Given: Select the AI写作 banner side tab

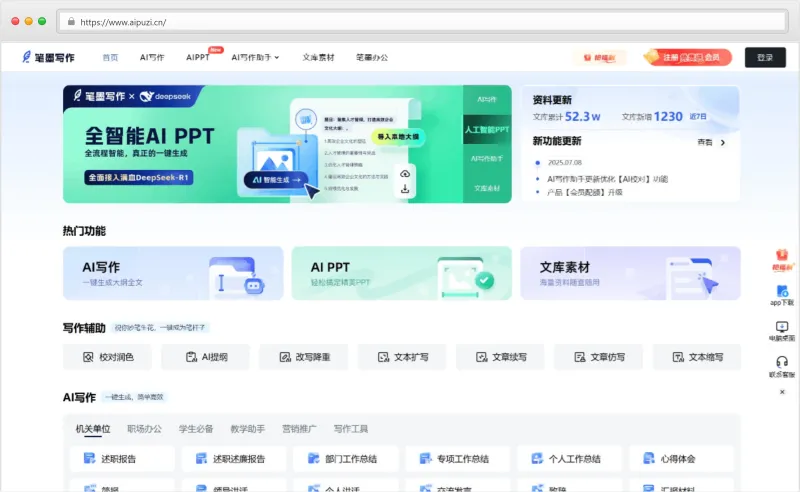Looking at the screenshot, I should pos(487,100).
